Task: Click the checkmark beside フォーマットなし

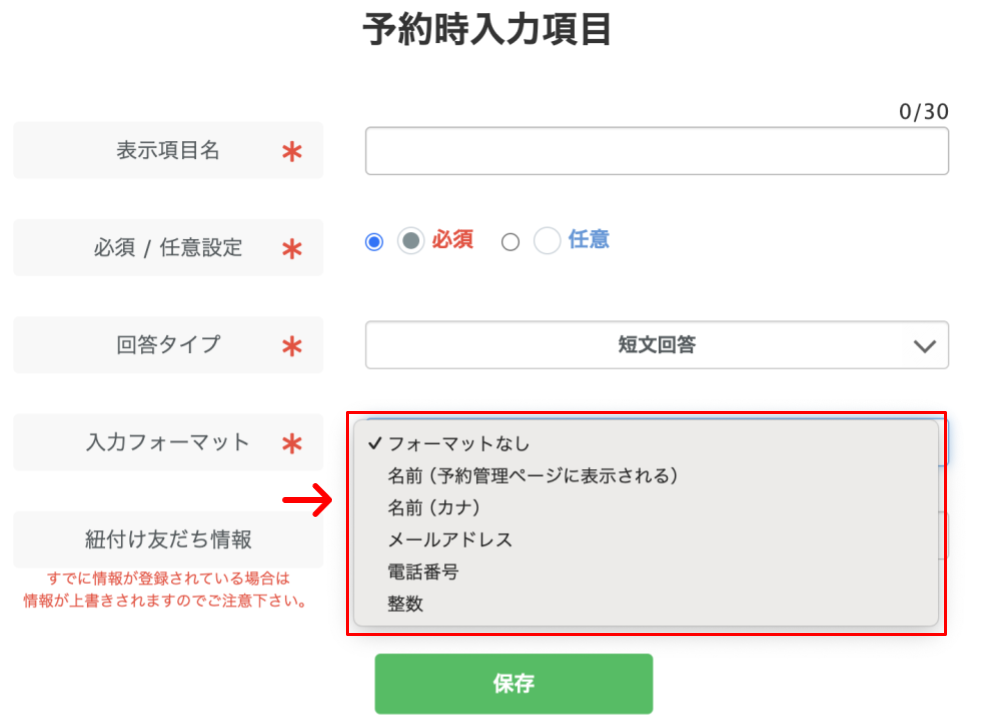Action: tap(375, 443)
